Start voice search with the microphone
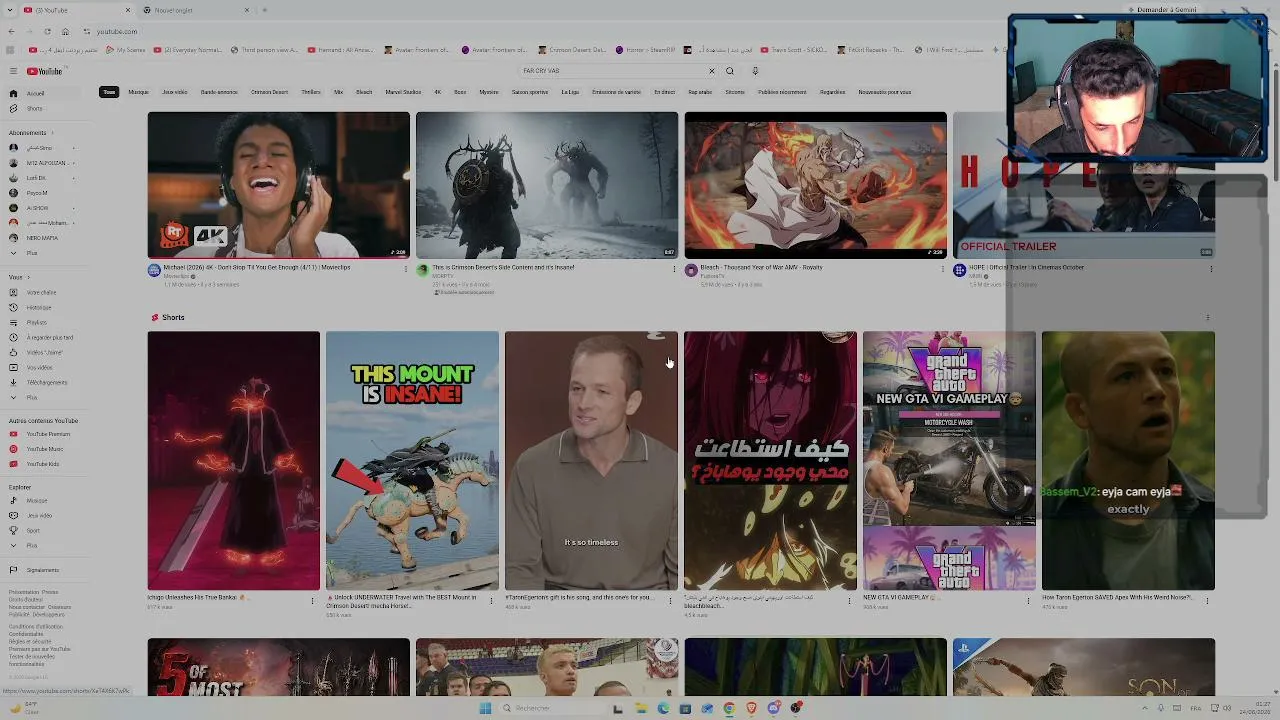This screenshot has width=1280, height=720. click(x=755, y=71)
